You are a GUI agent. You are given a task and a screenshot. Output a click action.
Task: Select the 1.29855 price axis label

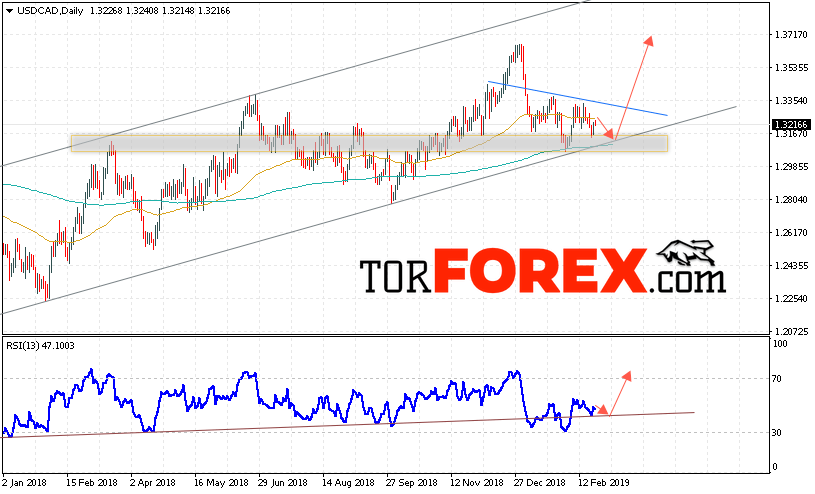pyautogui.click(x=791, y=167)
